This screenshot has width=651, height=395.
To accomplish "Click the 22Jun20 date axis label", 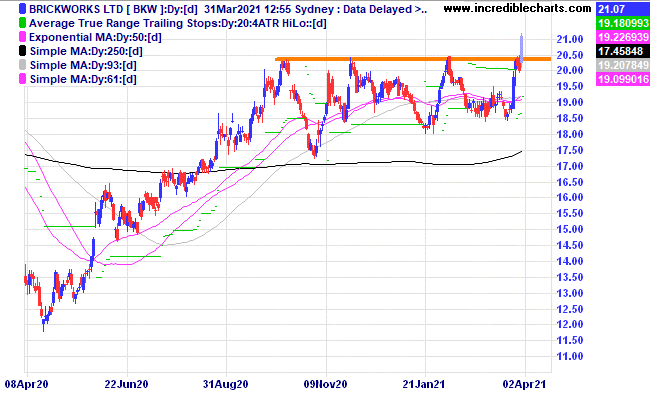I will click(126, 384).
